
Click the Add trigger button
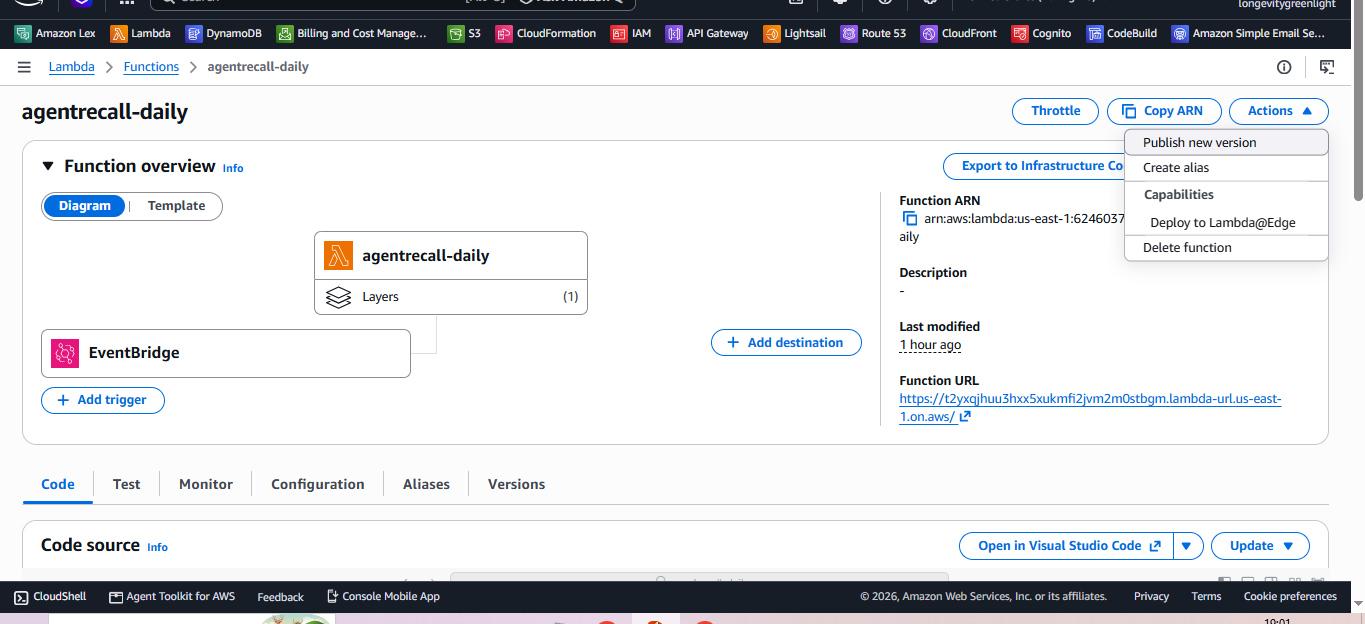(x=103, y=400)
